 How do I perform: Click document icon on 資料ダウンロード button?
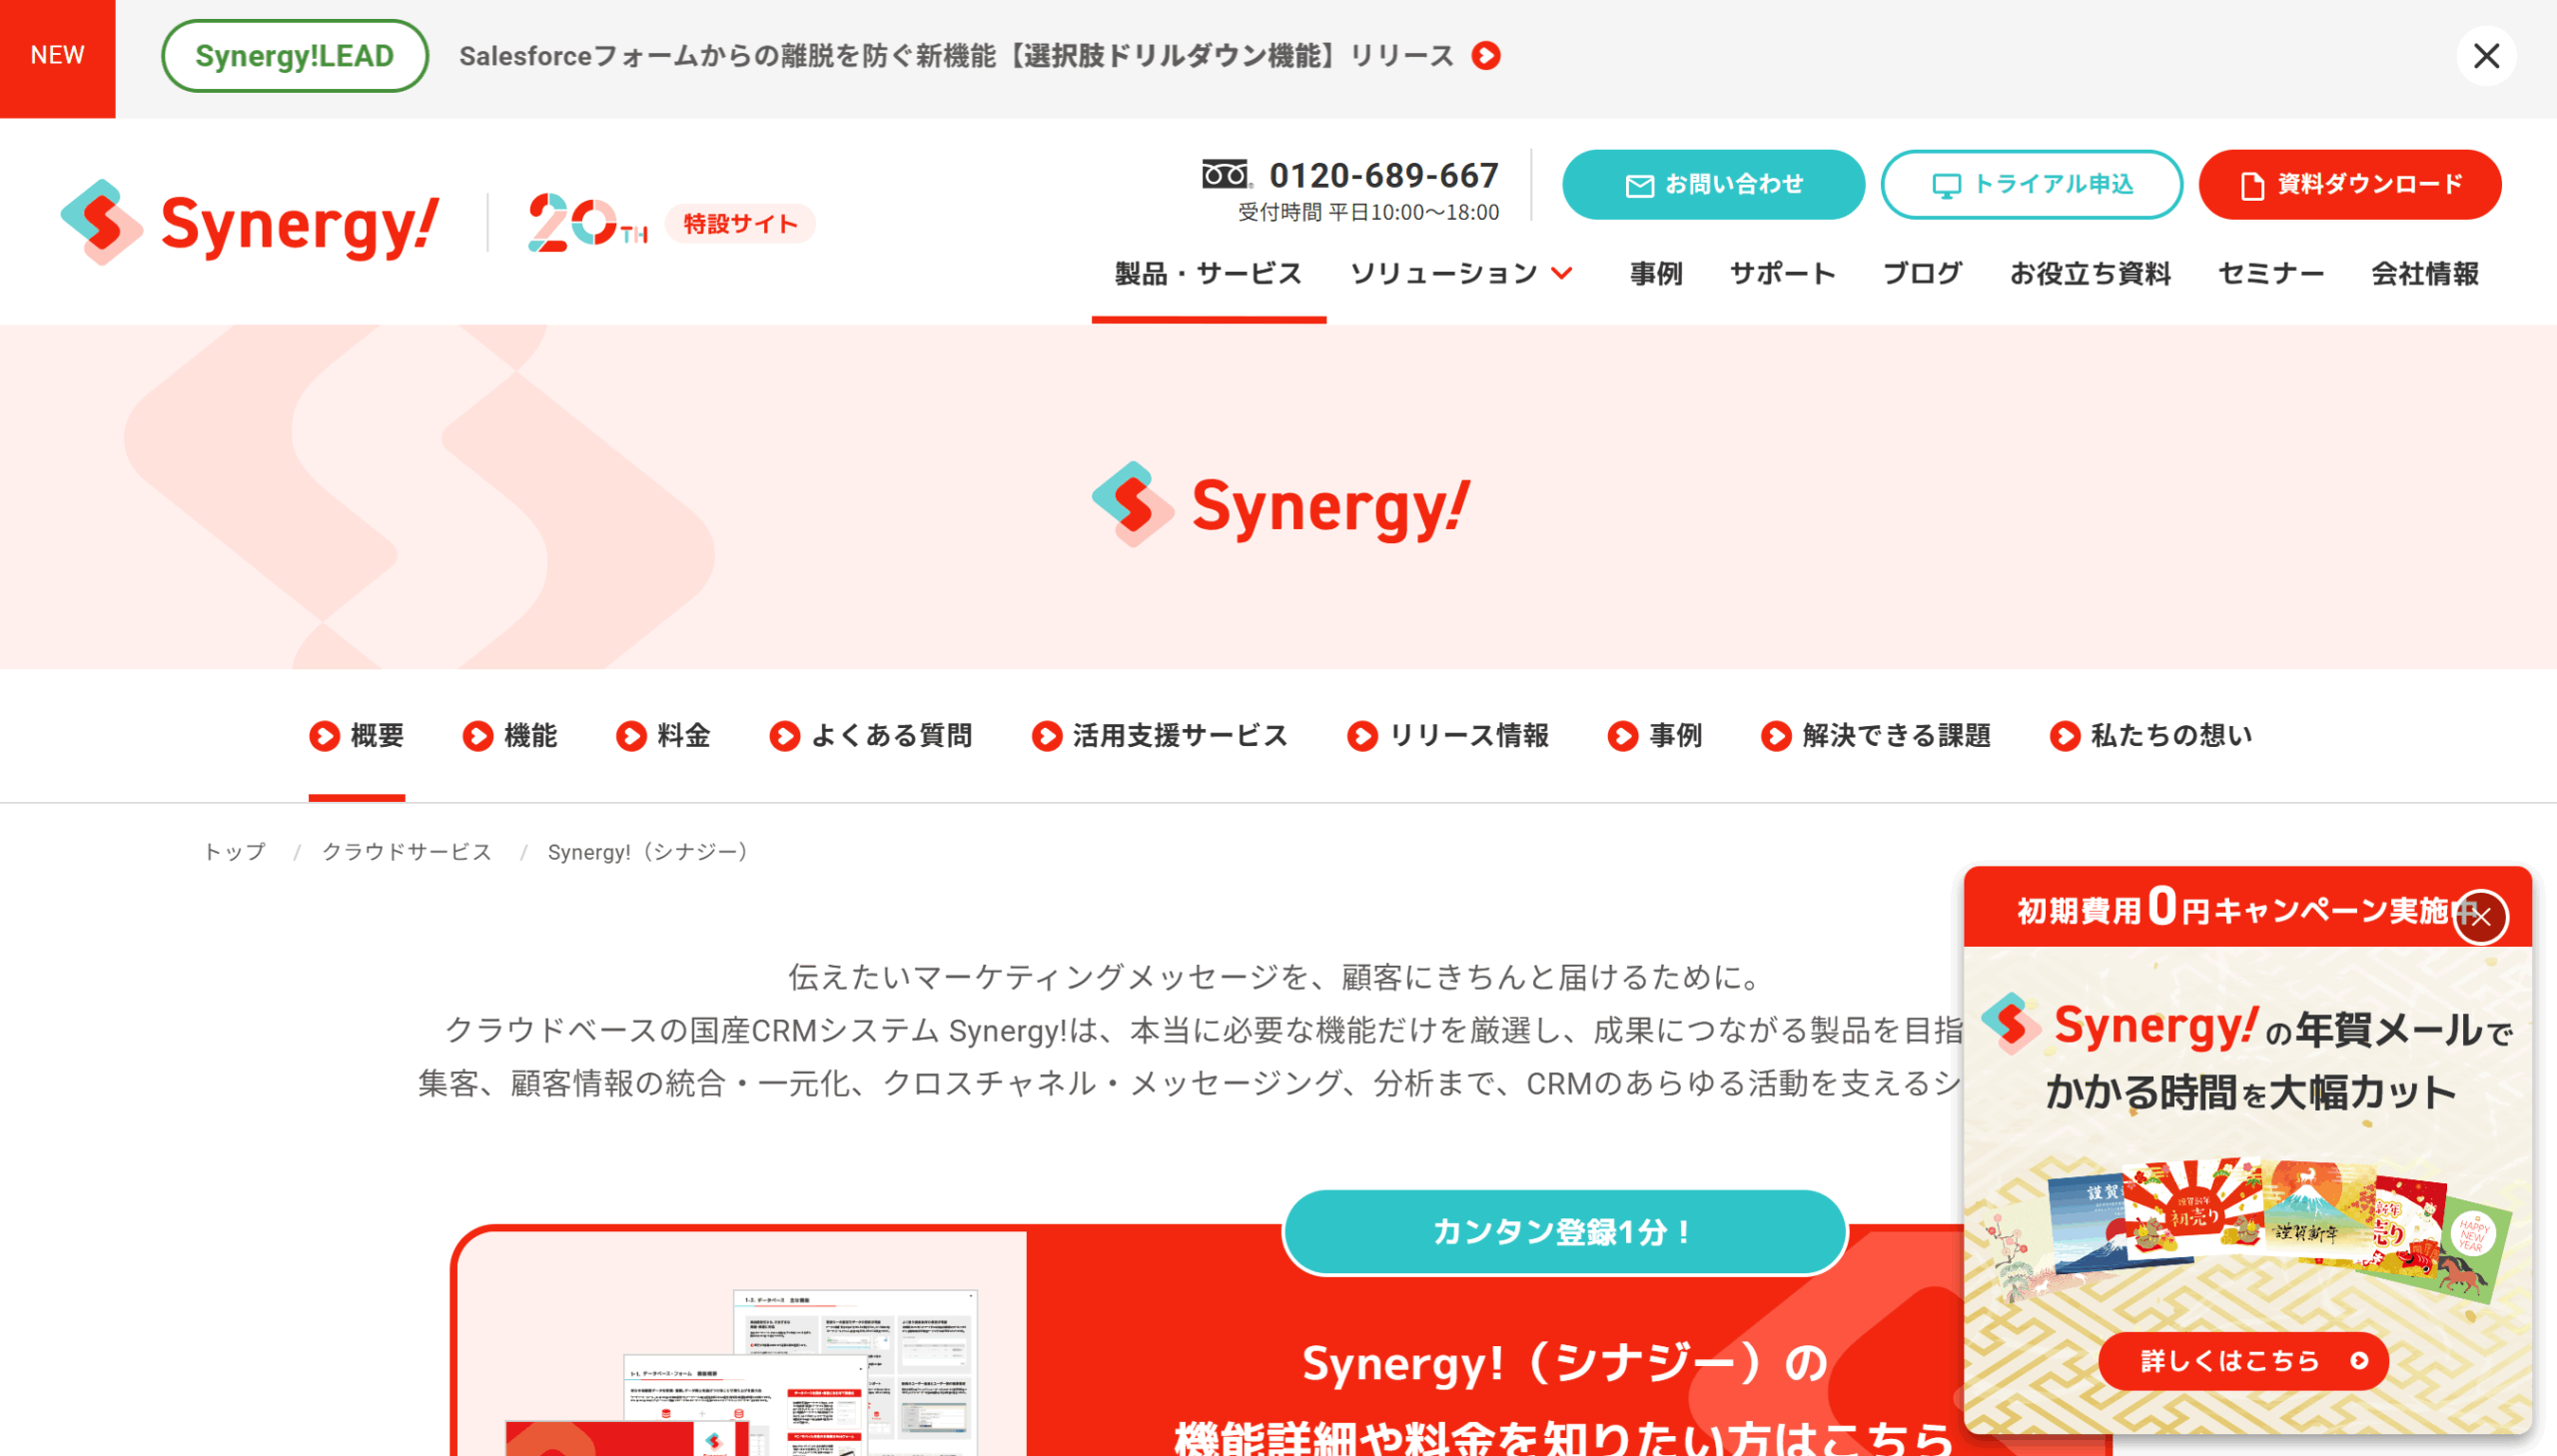(x=2251, y=186)
